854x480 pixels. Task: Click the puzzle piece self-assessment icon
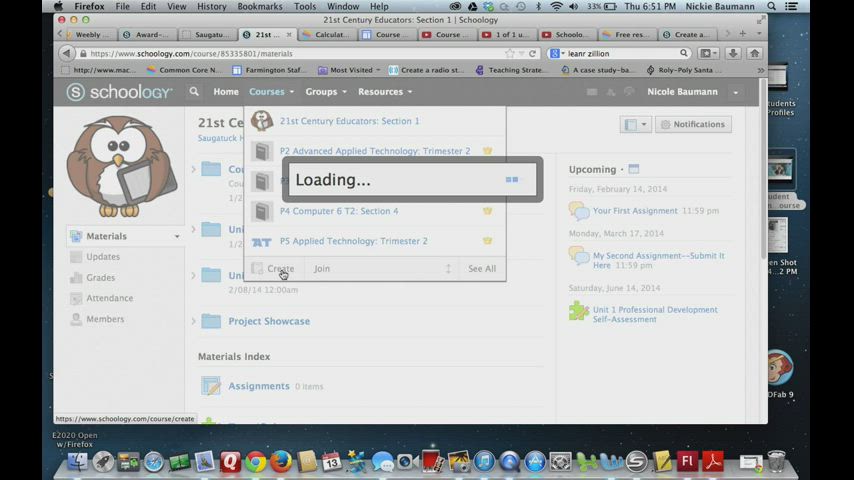point(578,311)
